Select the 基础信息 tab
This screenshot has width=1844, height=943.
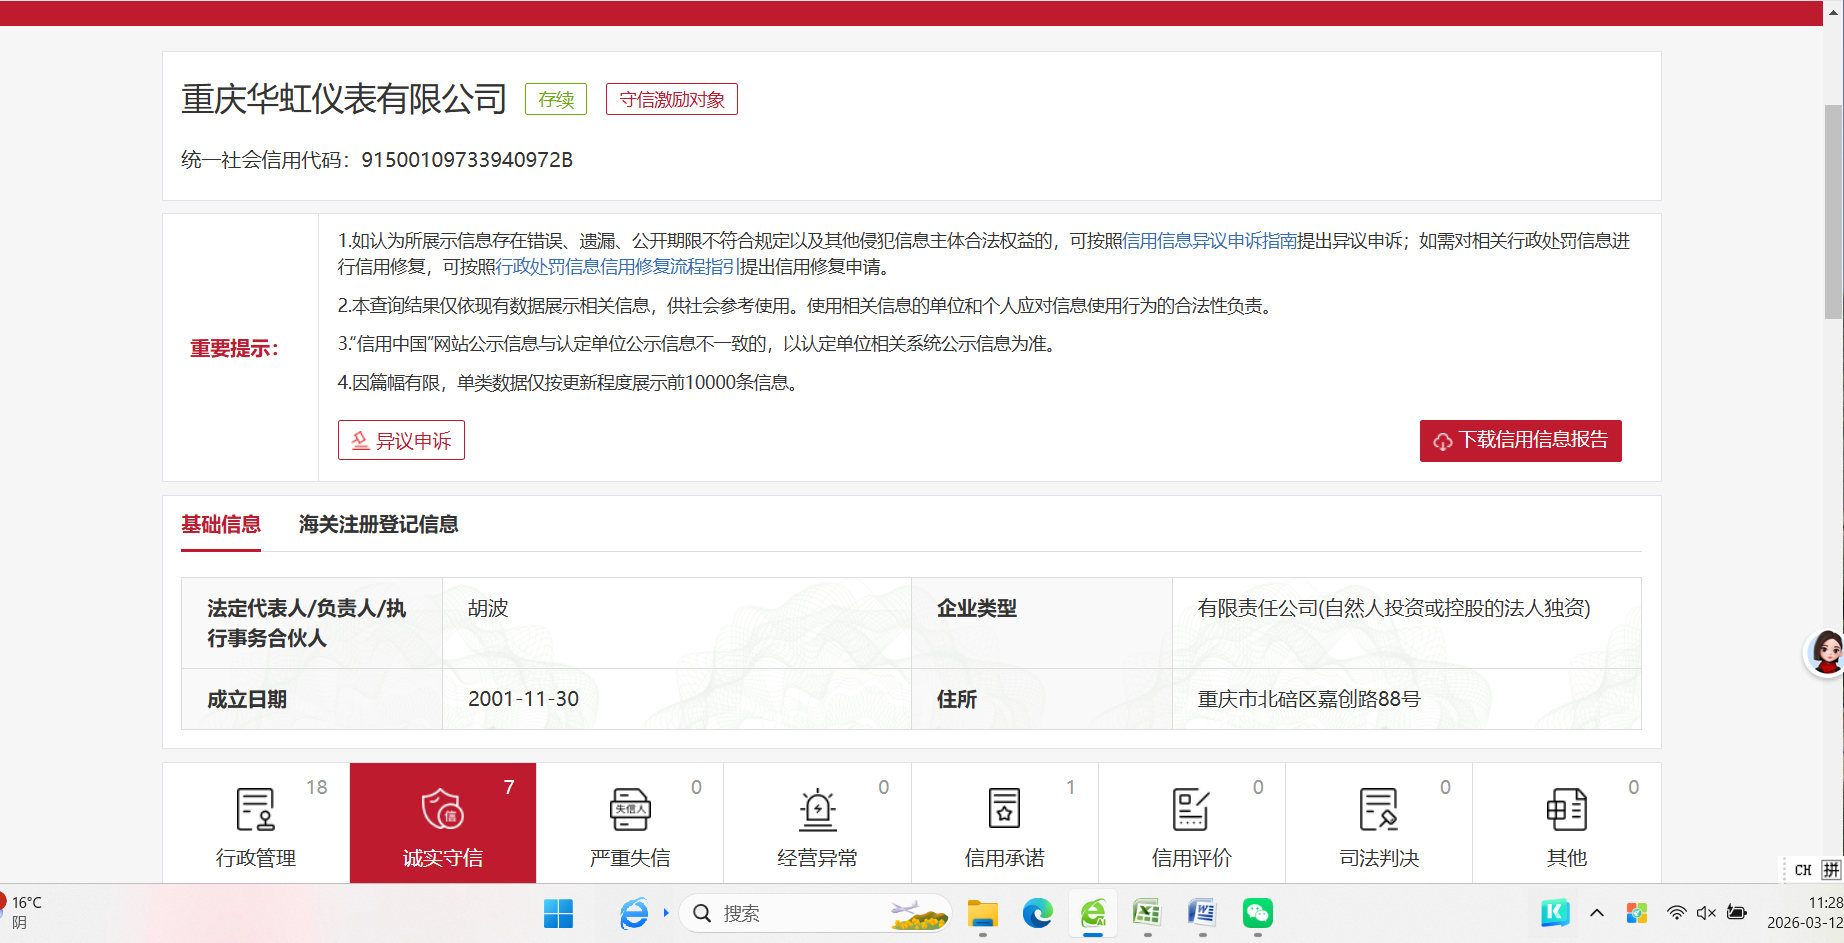pyautogui.click(x=221, y=525)
